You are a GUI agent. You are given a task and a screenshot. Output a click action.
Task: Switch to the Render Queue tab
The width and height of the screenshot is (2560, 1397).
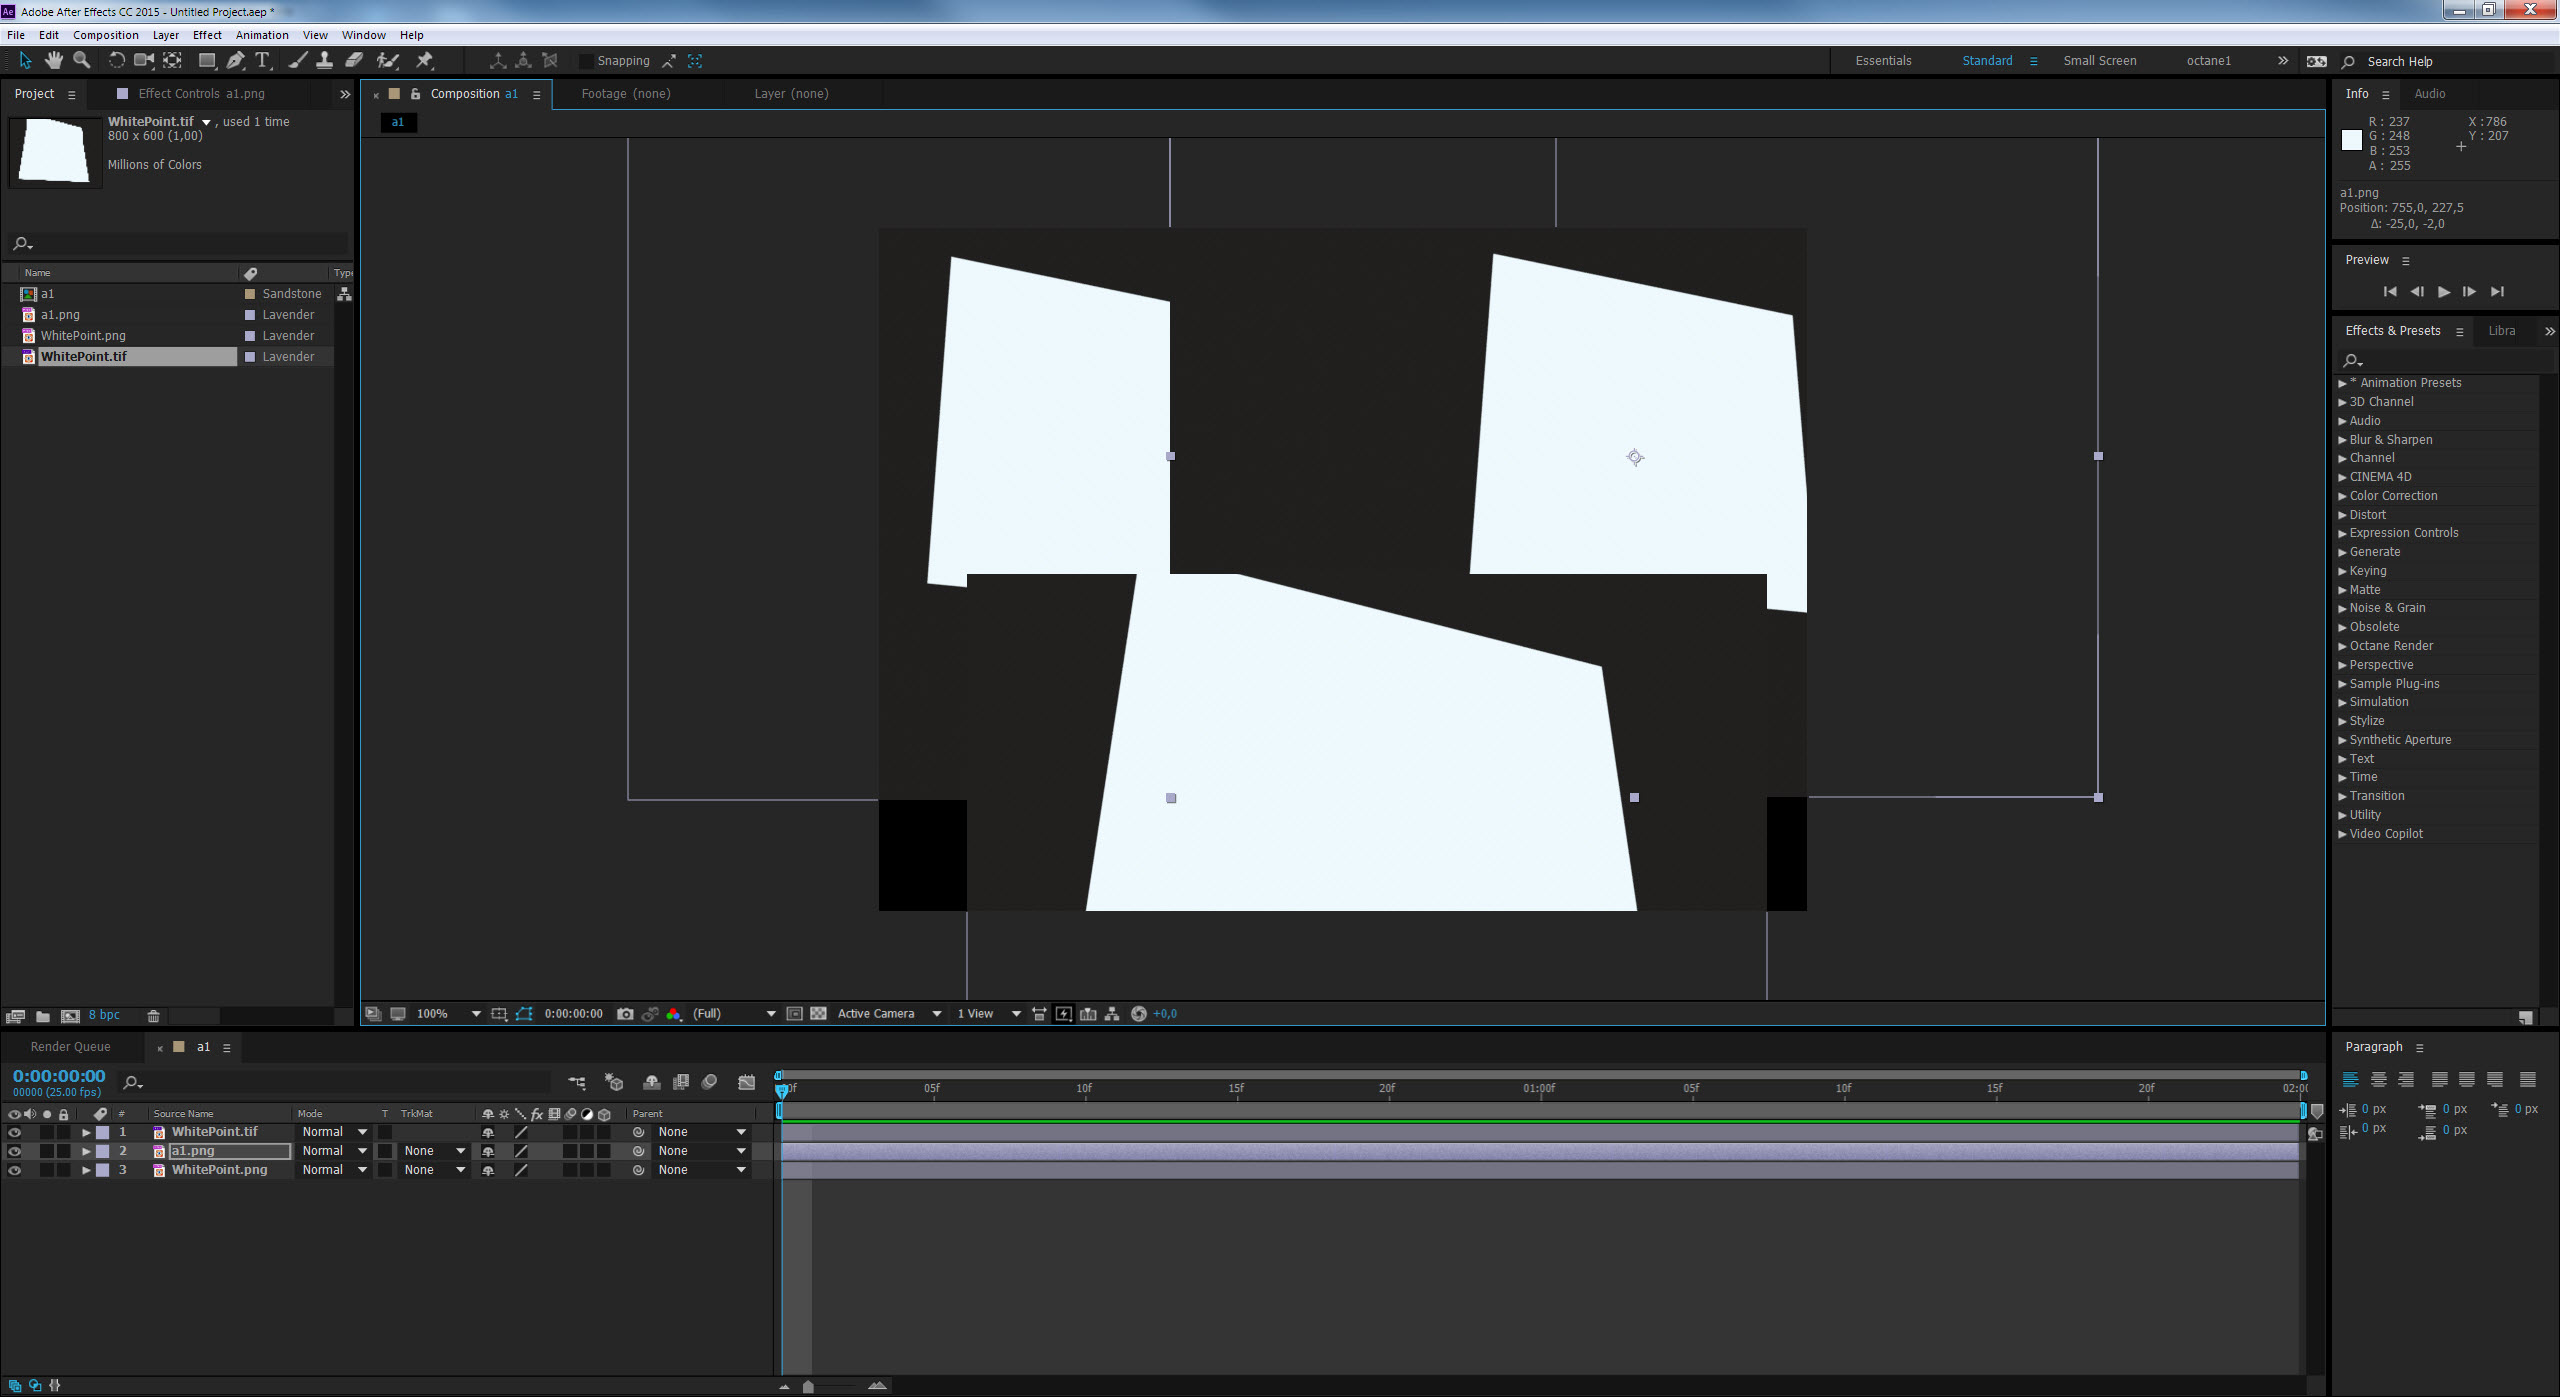point(70,1047)
